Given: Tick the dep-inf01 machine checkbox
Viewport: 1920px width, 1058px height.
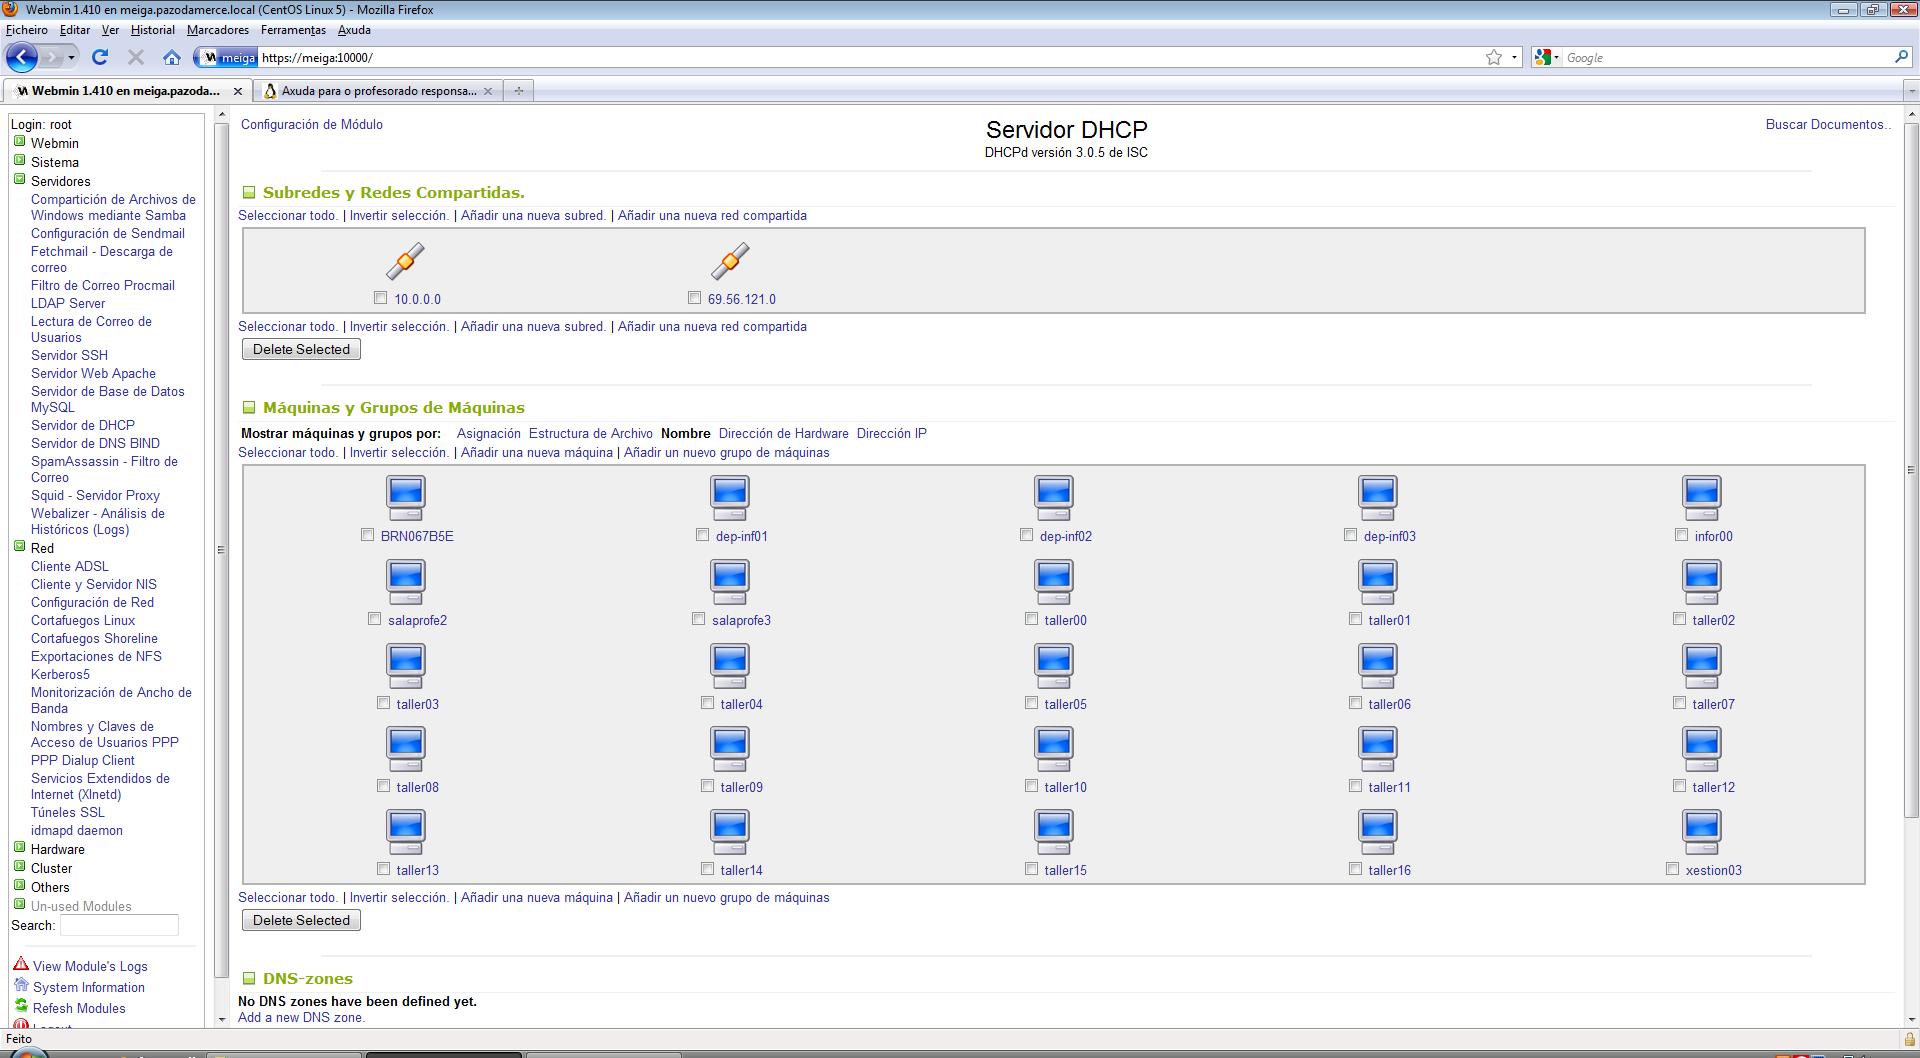Looking at the screenshot, I should (702, 535).
